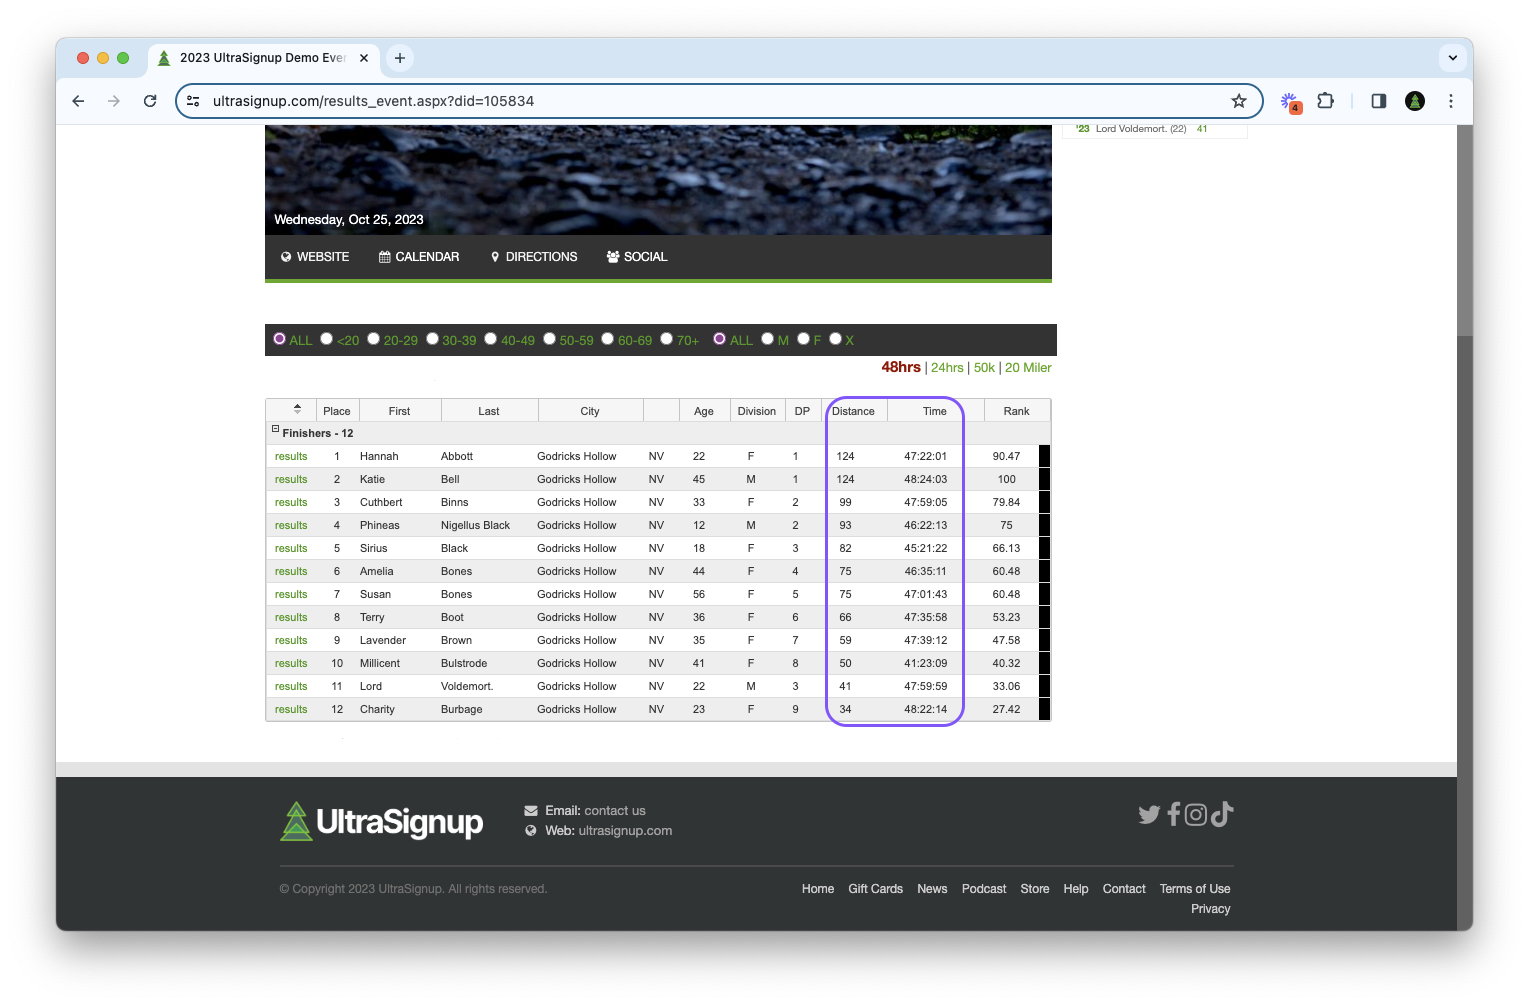Screen dimensions: 1529x1005
Task: Open results link for Hannah Abbott
Action: coord(291,456)
